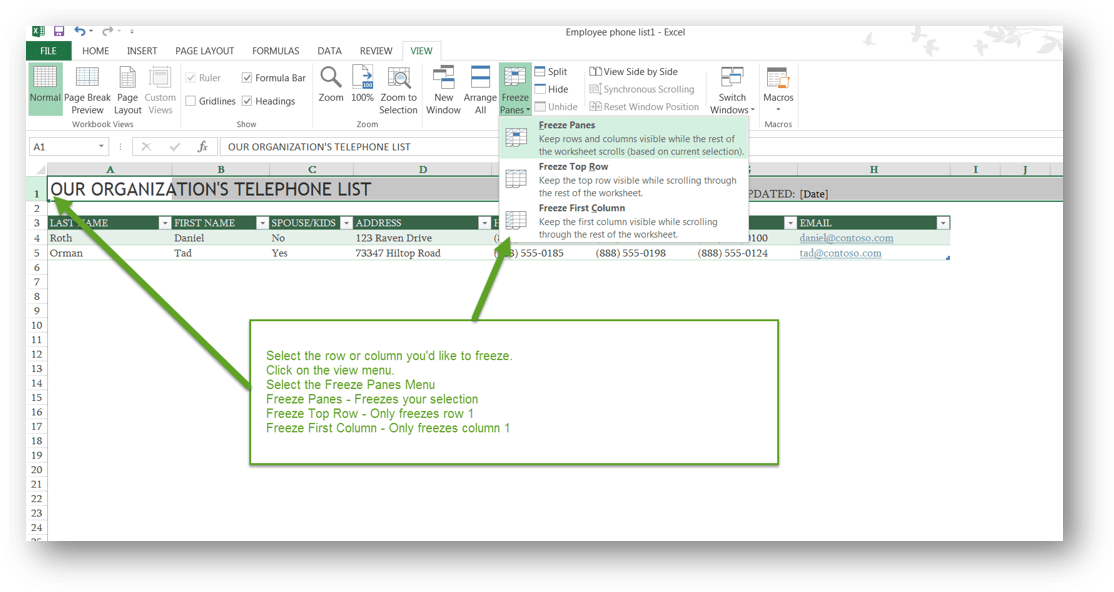Viewport: 1114px width, 592px height.
Task: Open the PAGE LAYOUT ribbon tab
Action: [204, 51]
